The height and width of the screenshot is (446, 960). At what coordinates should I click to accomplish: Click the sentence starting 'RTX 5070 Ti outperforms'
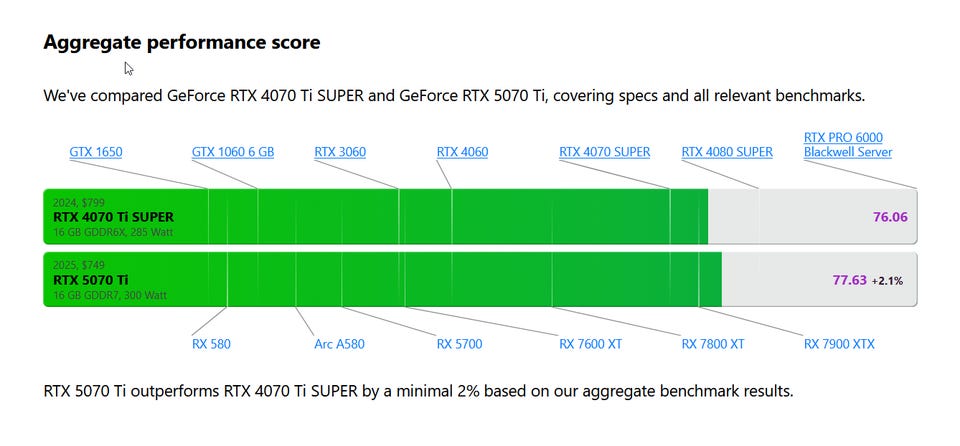click(418, 391)
